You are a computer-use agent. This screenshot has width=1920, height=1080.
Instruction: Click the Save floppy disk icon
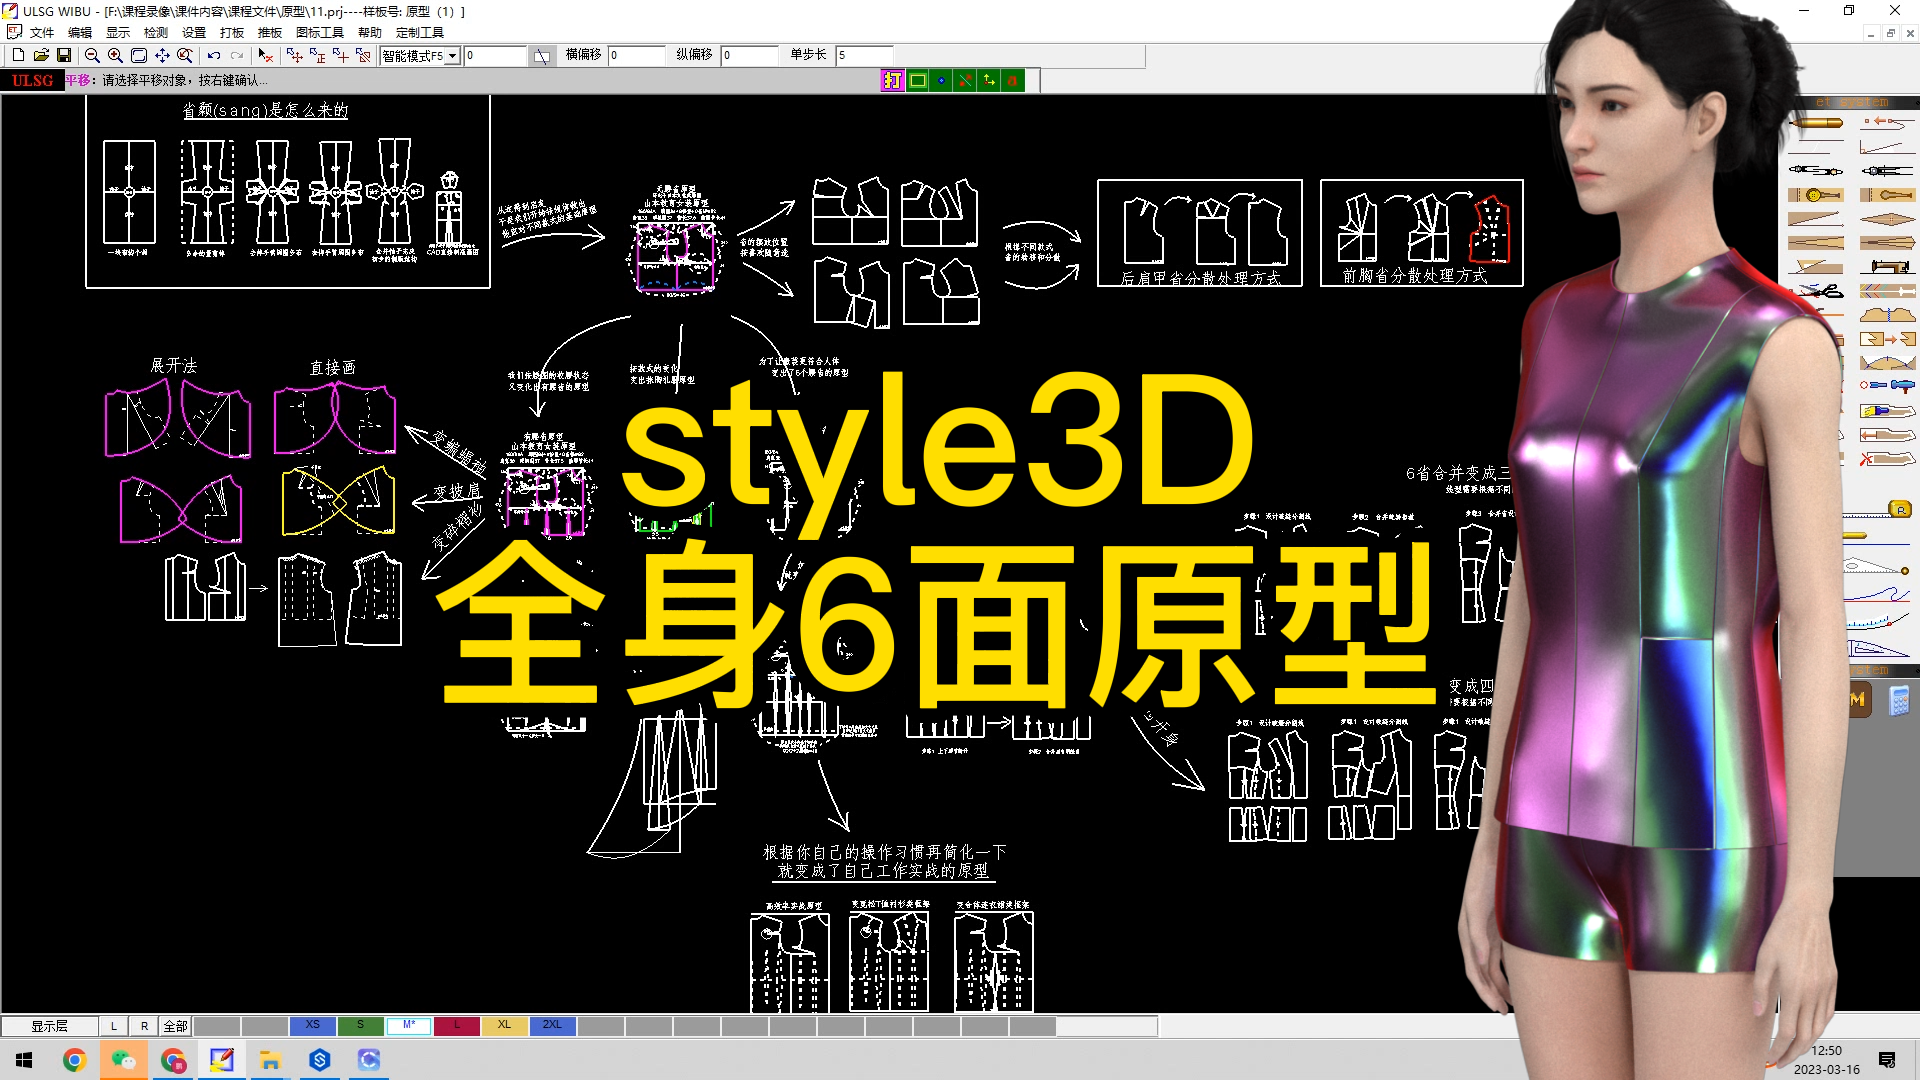63,56
